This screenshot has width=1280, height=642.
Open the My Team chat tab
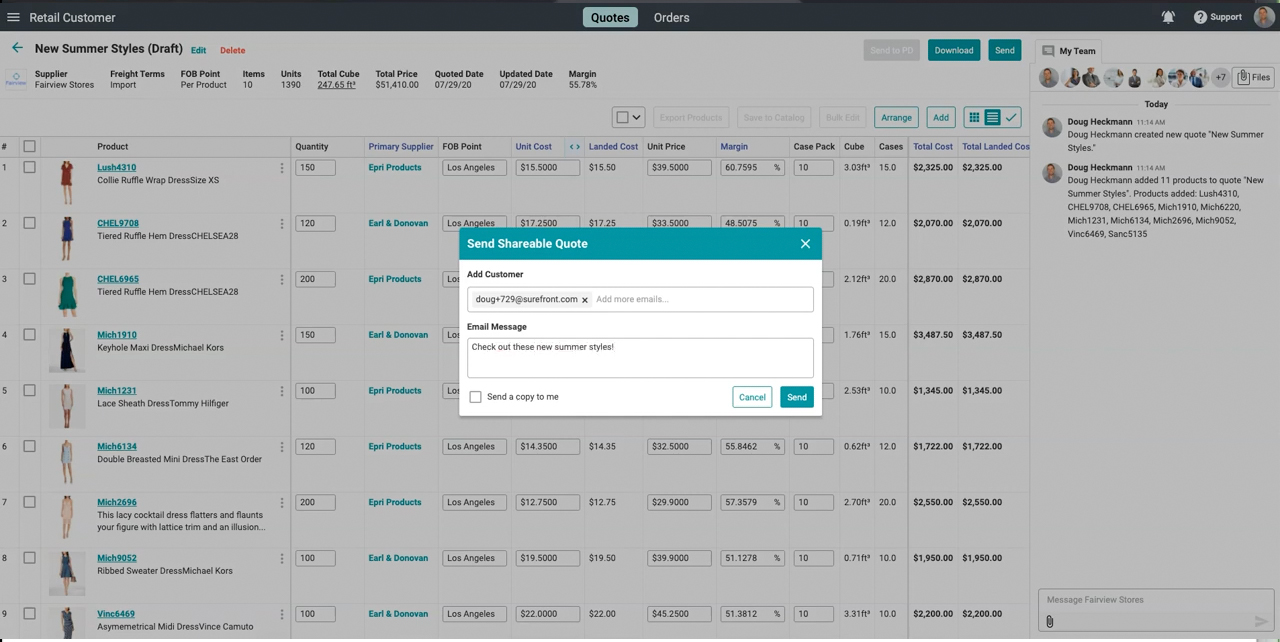1068,51
